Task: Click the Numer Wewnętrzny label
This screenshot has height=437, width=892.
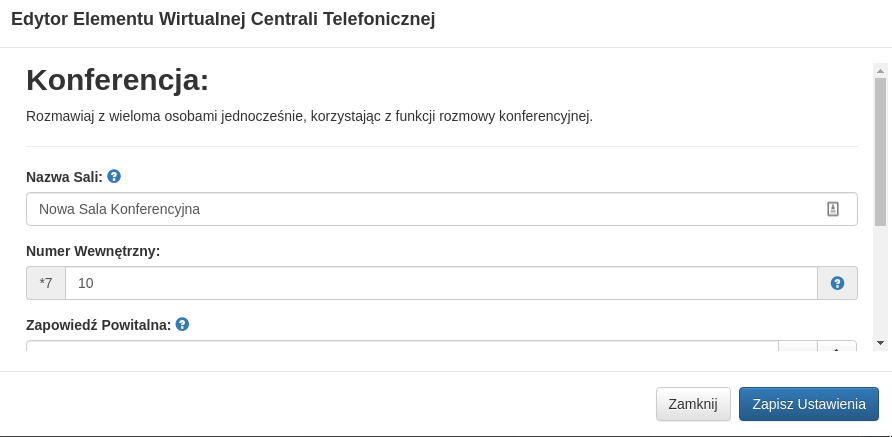Action: [x=93, y=251]
